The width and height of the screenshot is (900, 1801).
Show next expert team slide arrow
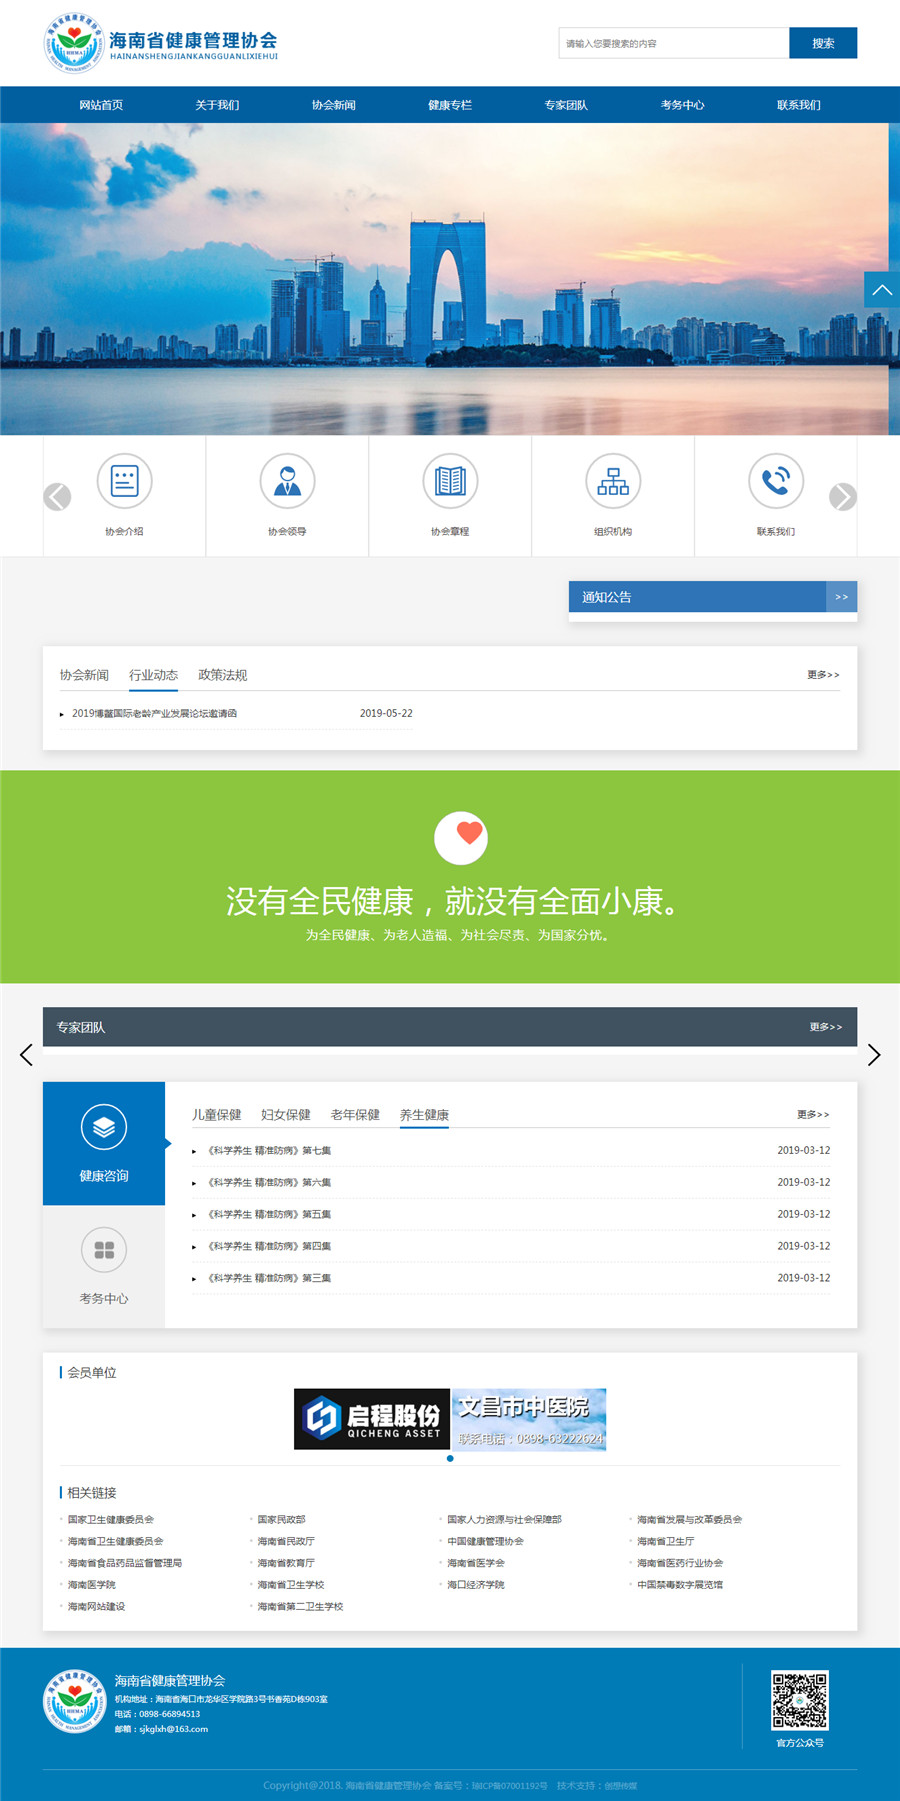(x=874, y=1055)
